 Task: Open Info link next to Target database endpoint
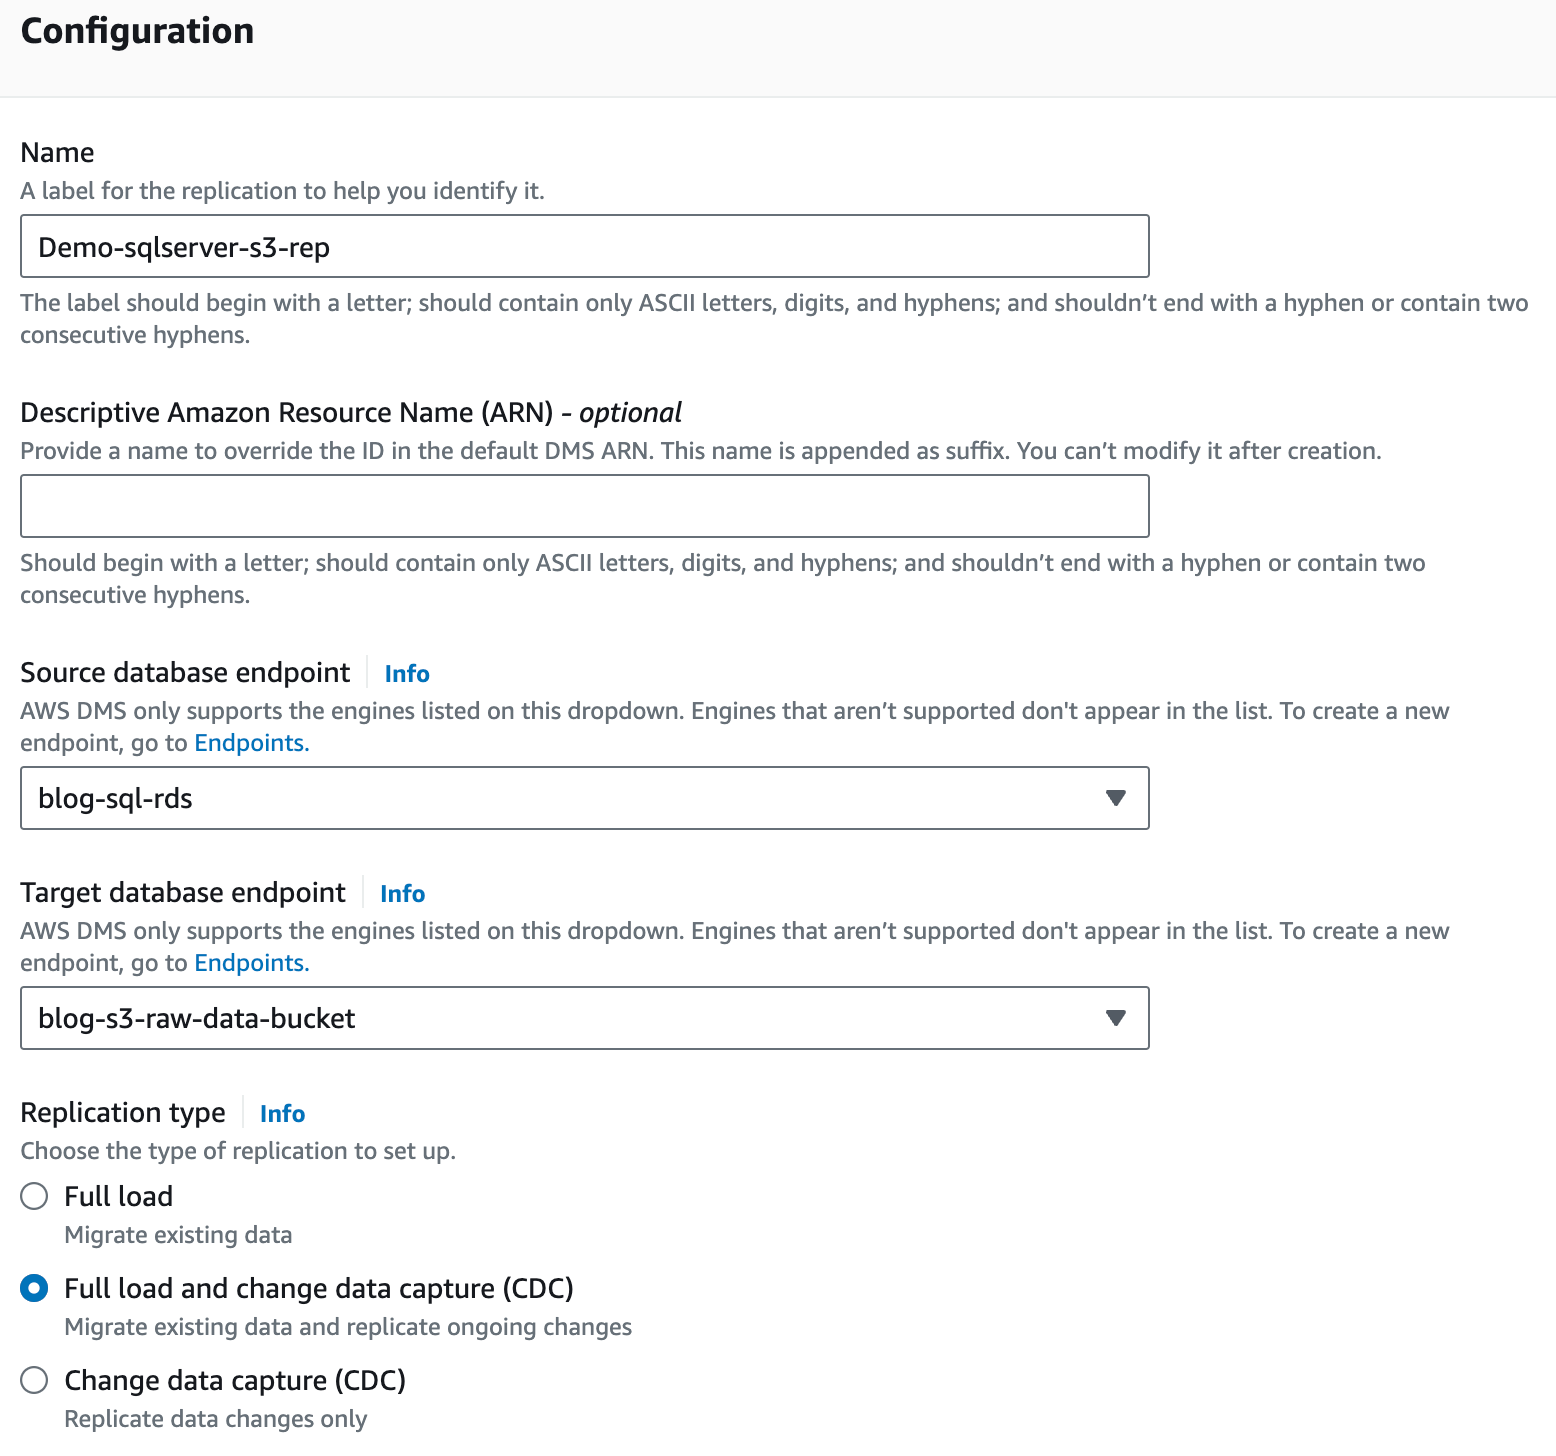click(x=401, y=893)
